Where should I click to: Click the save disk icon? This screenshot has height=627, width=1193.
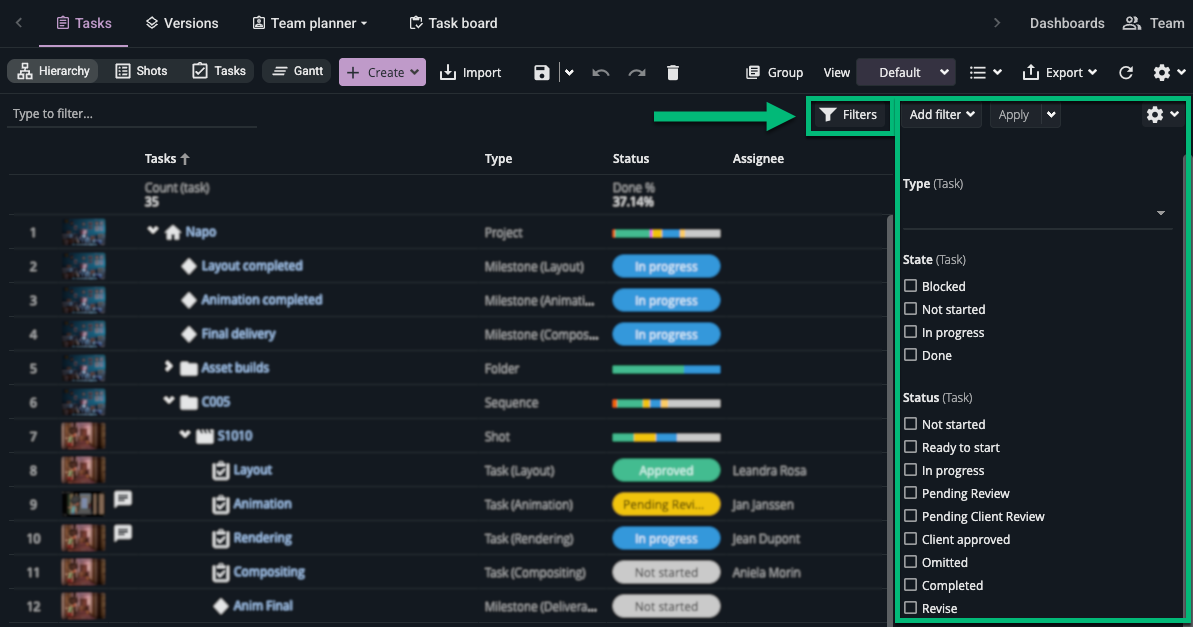coord(541,72)
